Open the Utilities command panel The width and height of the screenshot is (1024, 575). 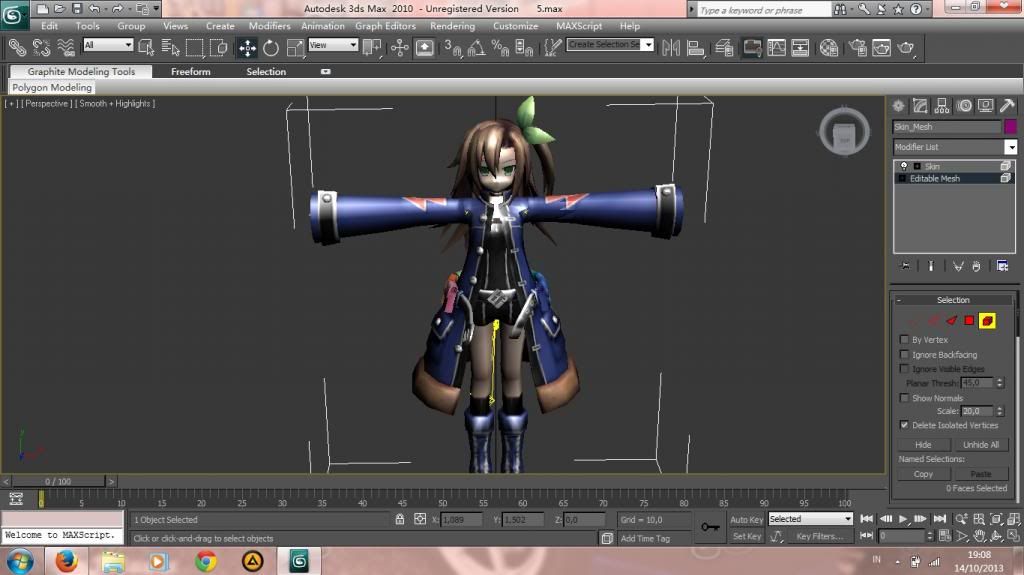tap(1008, 106)
